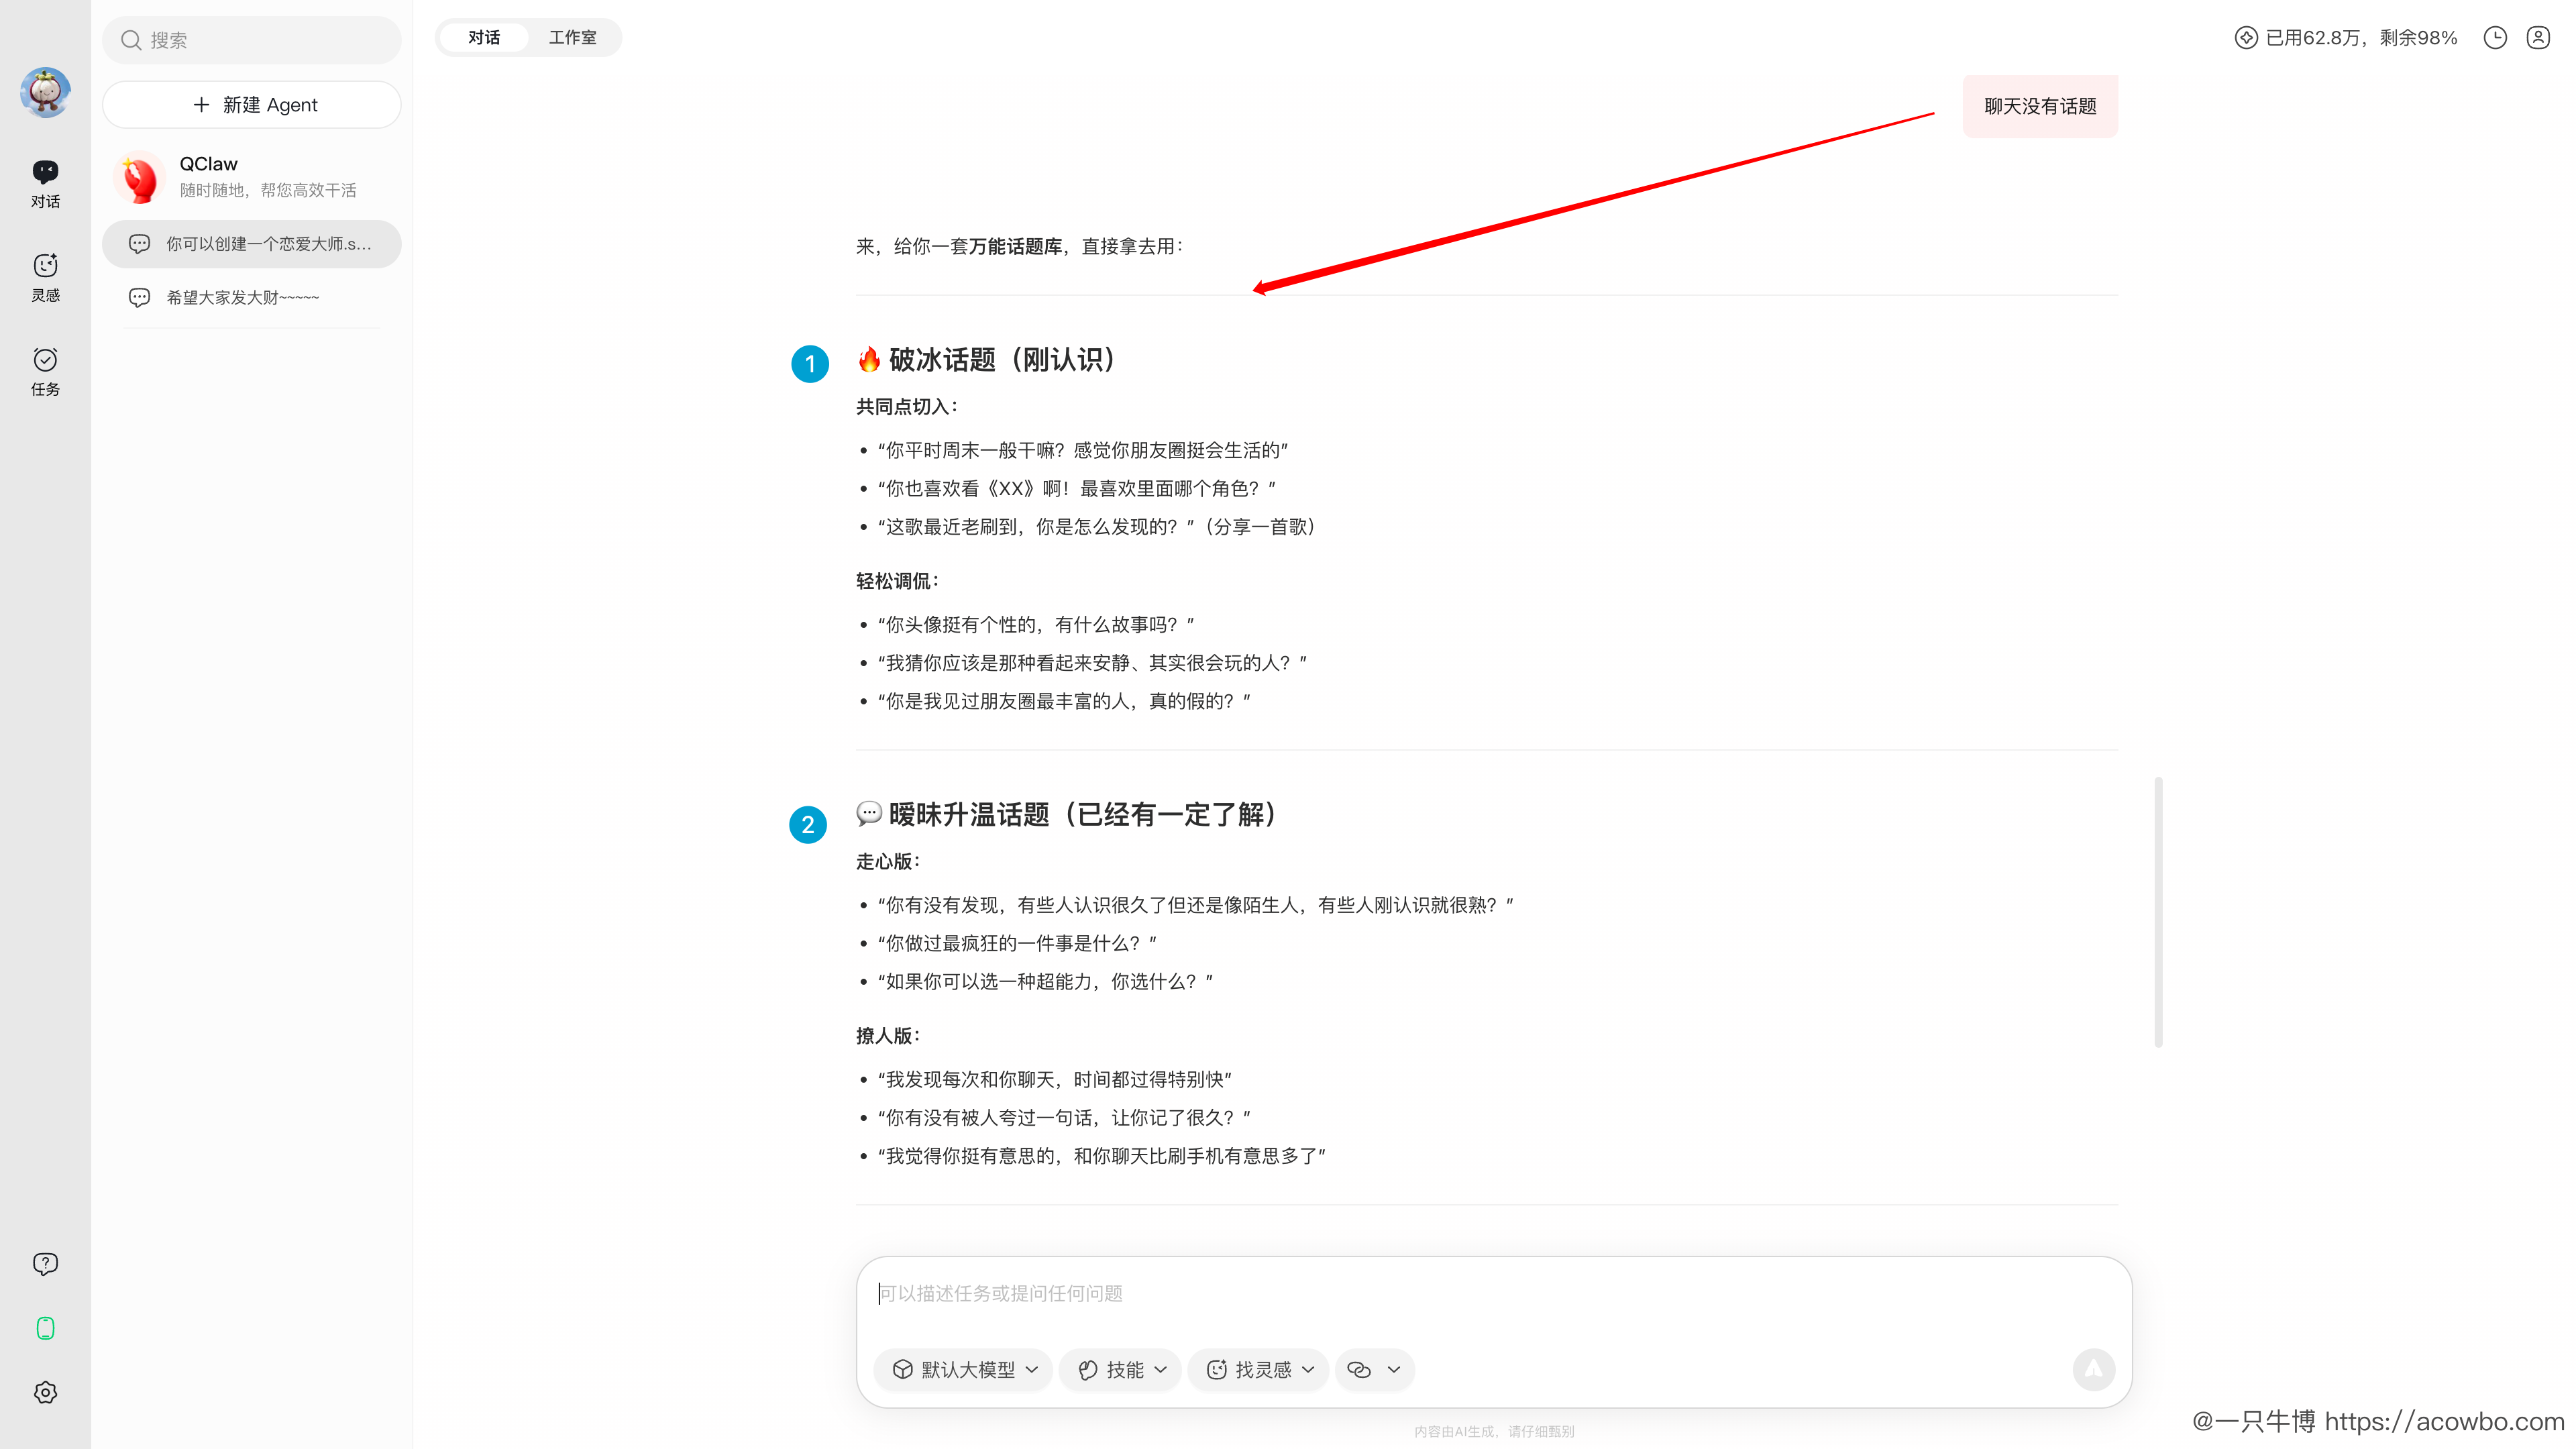Click user avatar at top of sidebar
The height and width of the screenshot is (1449, 2576).
[x=45, y=92]
